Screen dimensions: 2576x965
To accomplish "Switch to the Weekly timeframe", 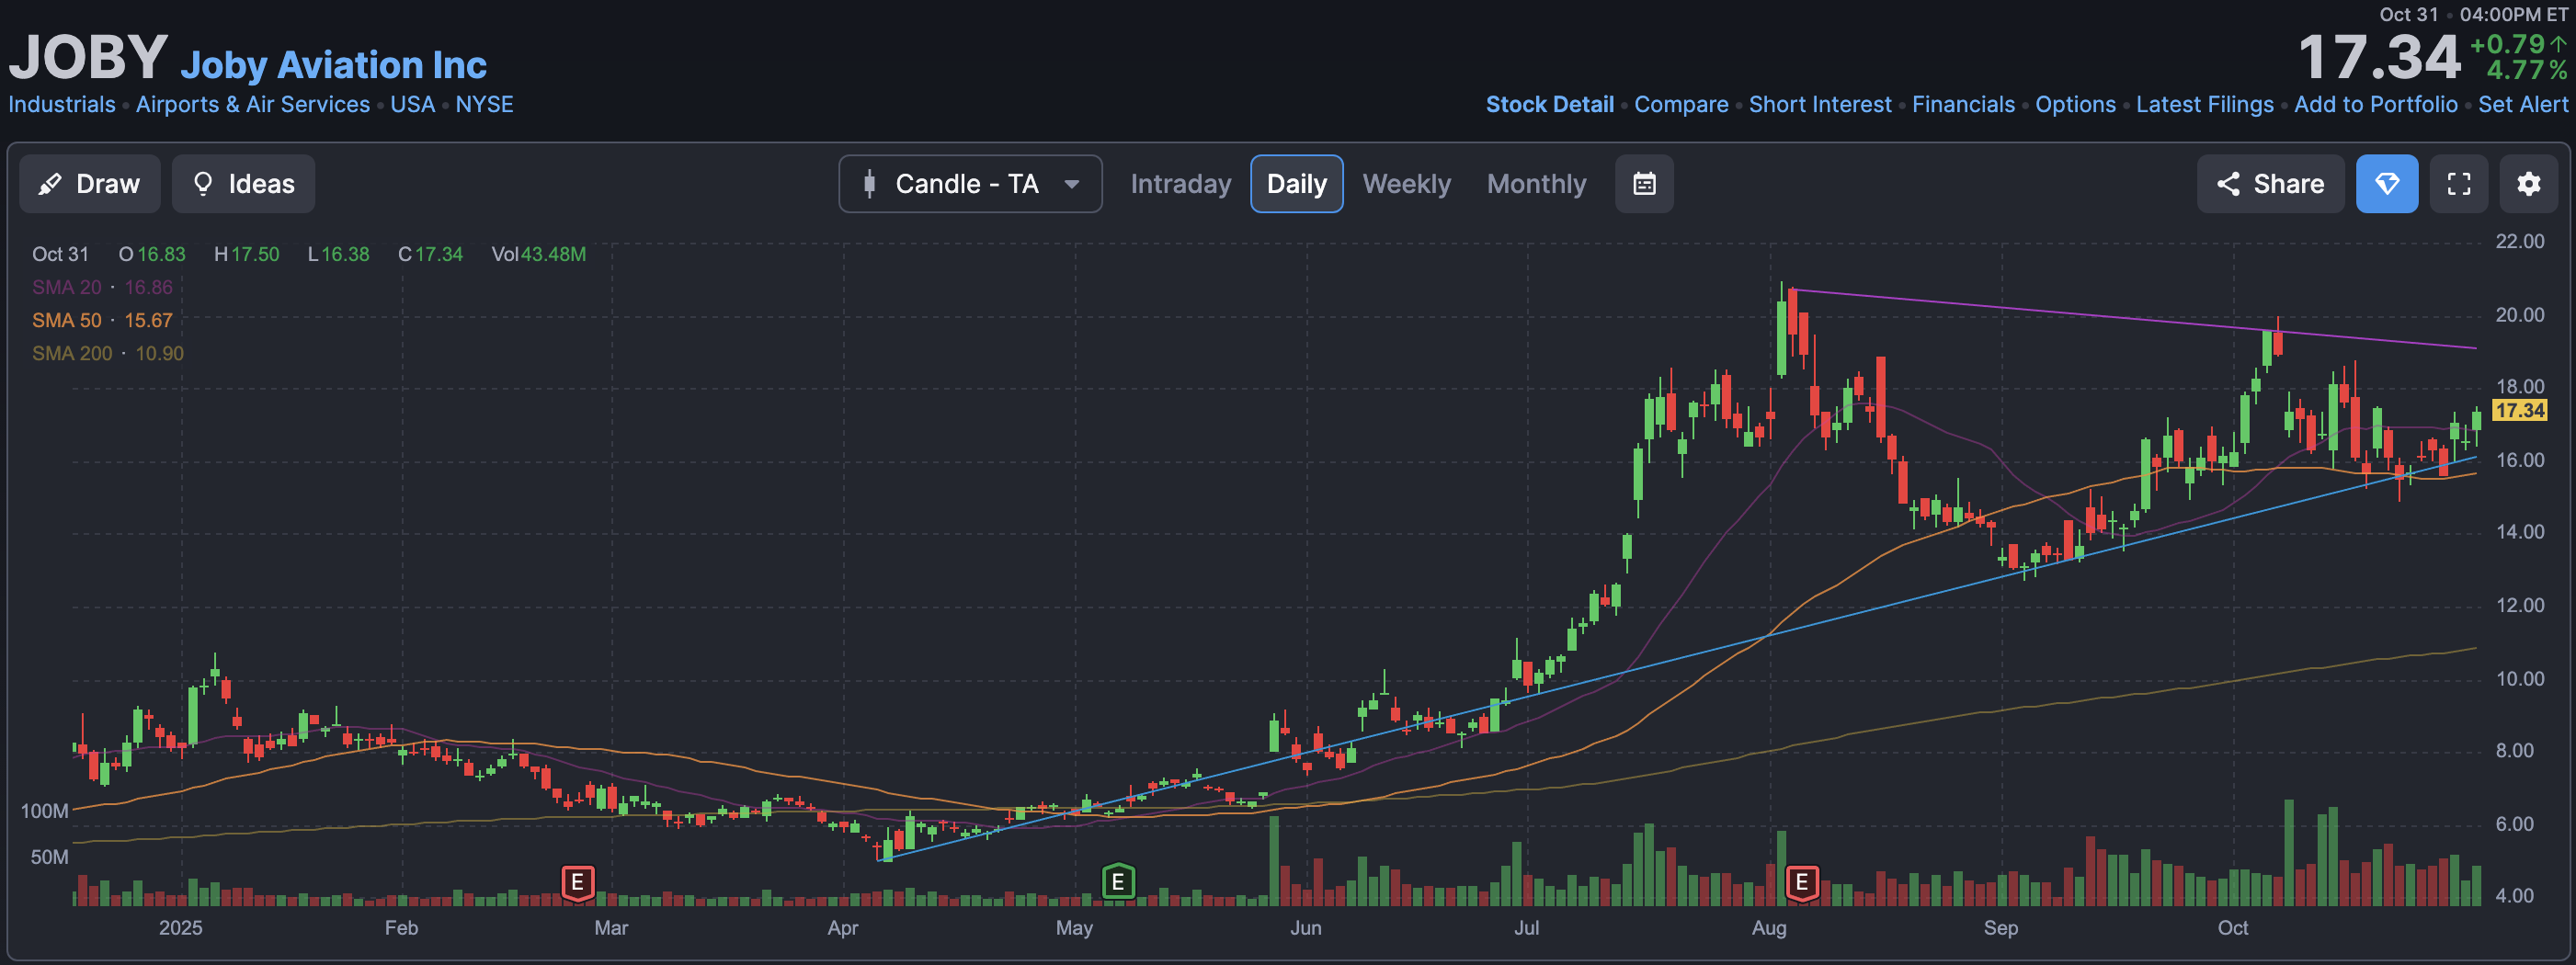I will [x=1406, y=184].
